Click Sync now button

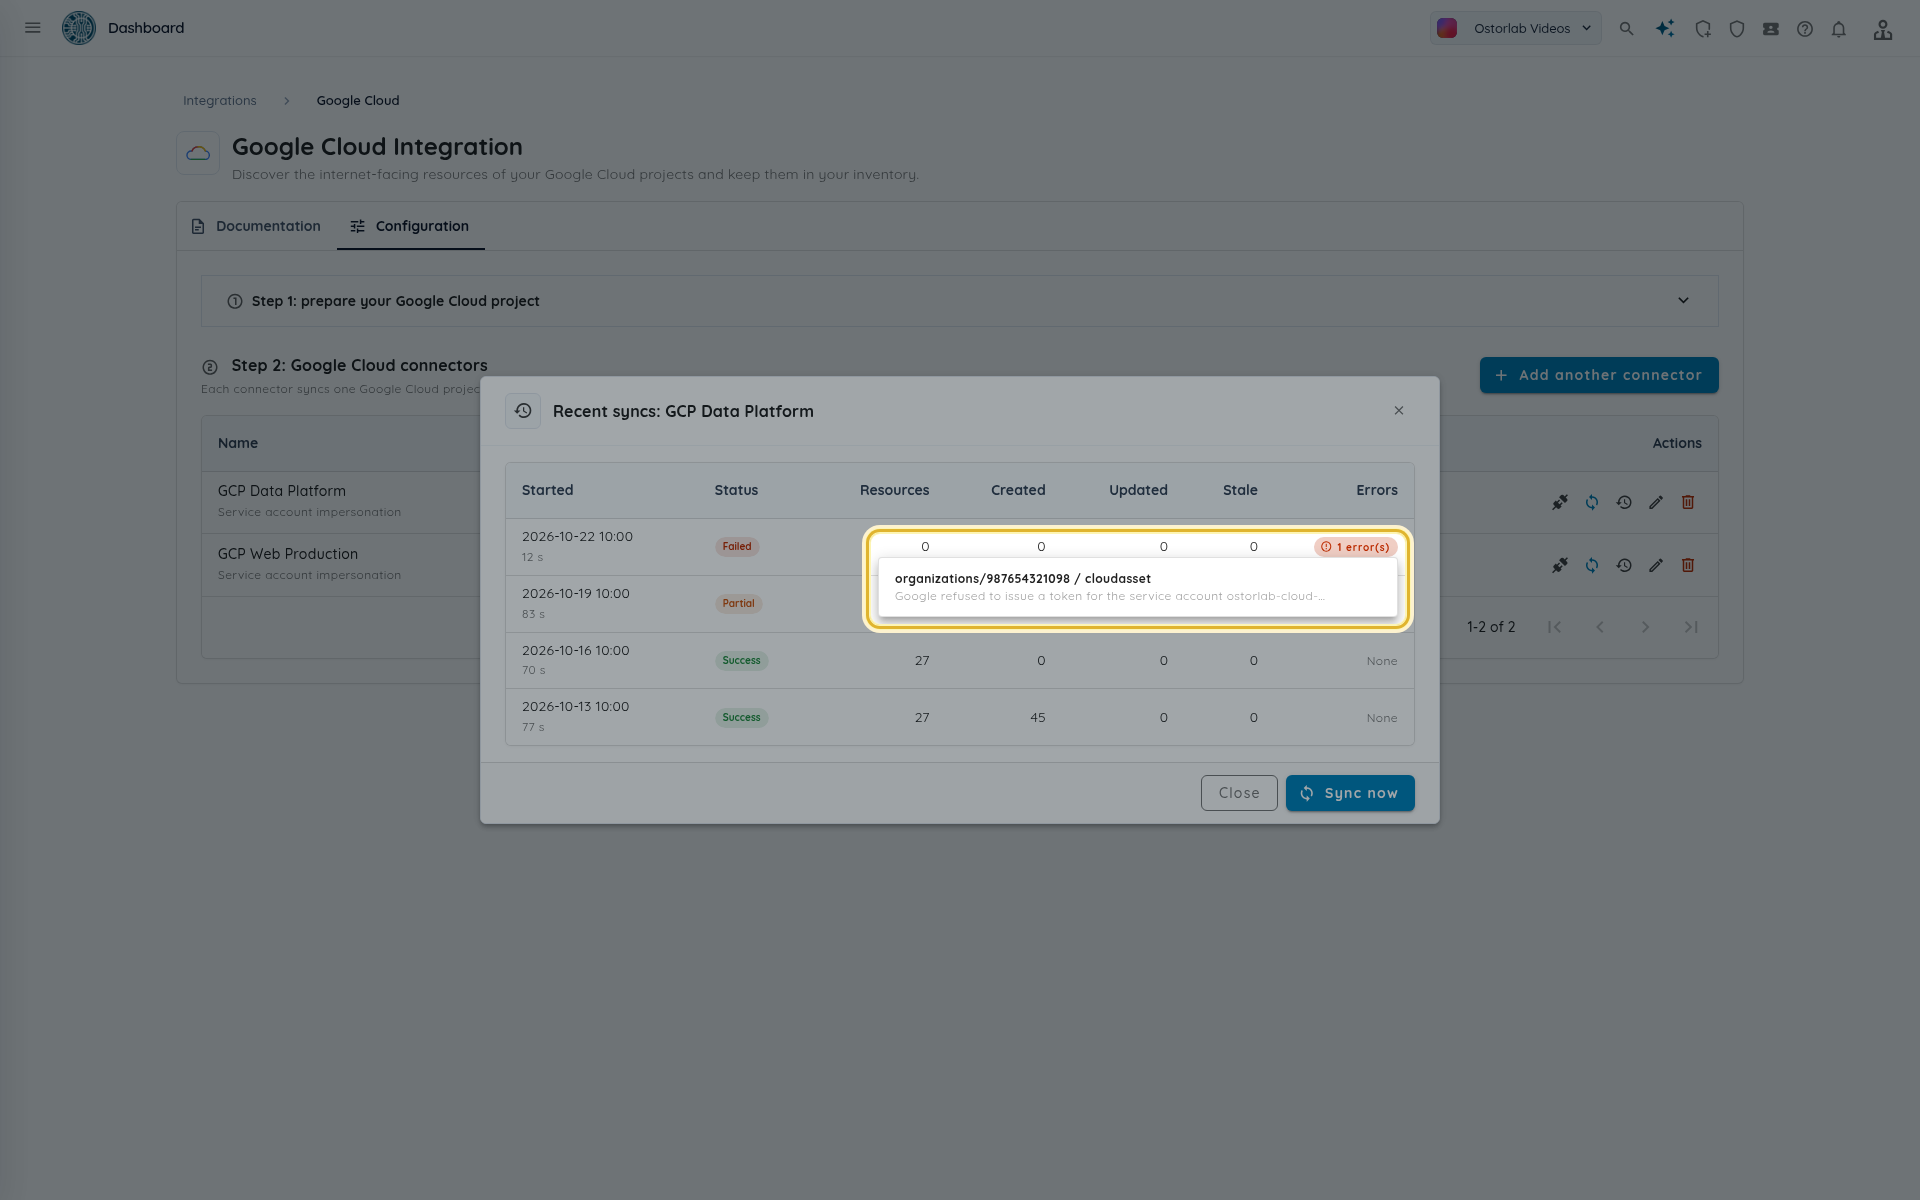(x=1350, y=793)
